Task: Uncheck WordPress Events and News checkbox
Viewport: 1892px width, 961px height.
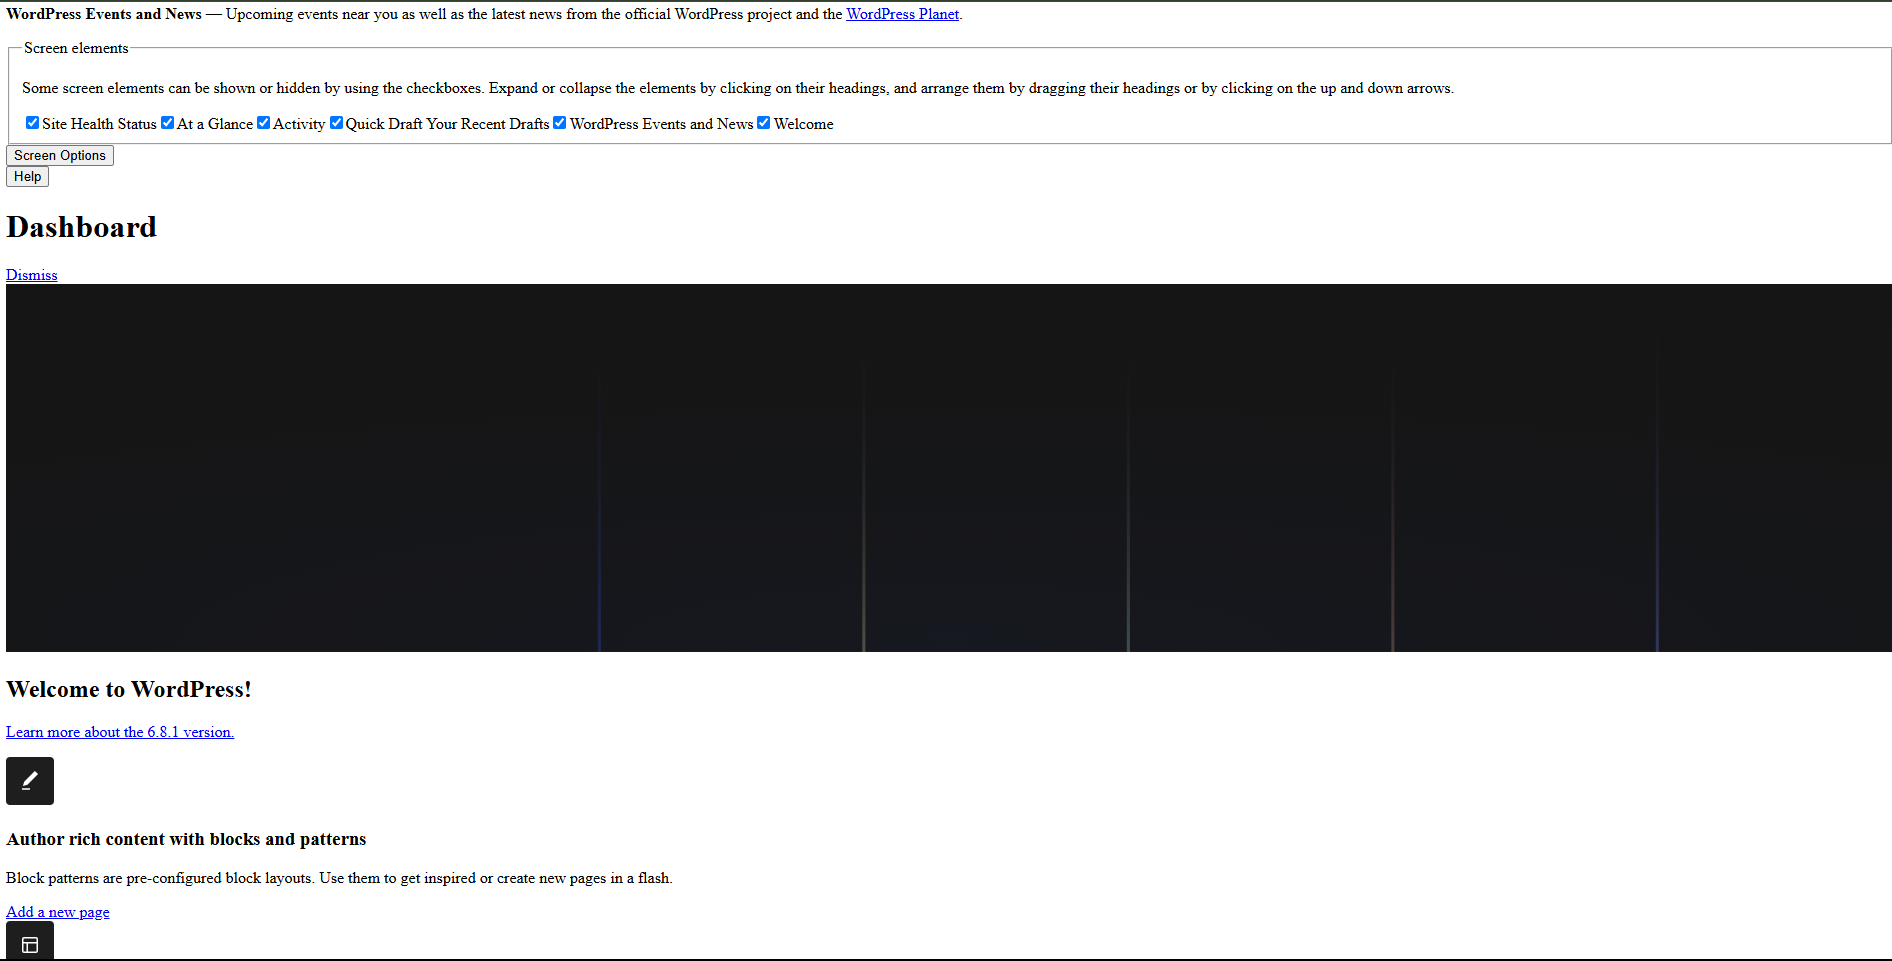Action: tap(560, 123)
